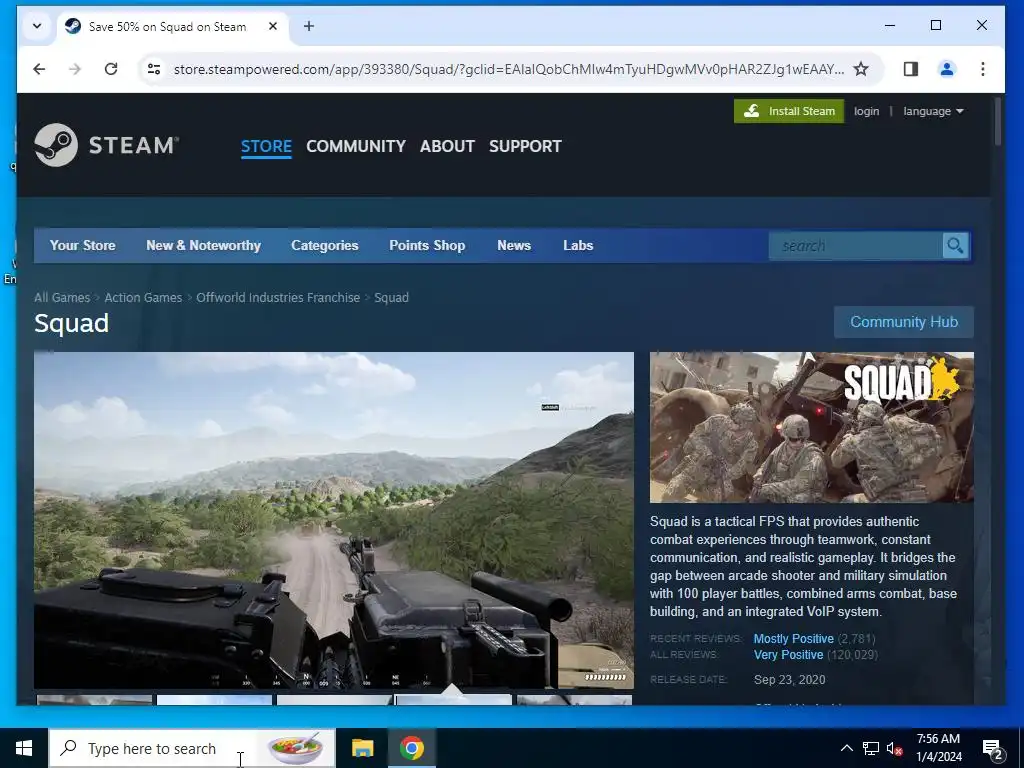Click the address bar URL
The width and height of the screenshot is (1024, 768).
point(508,69)
